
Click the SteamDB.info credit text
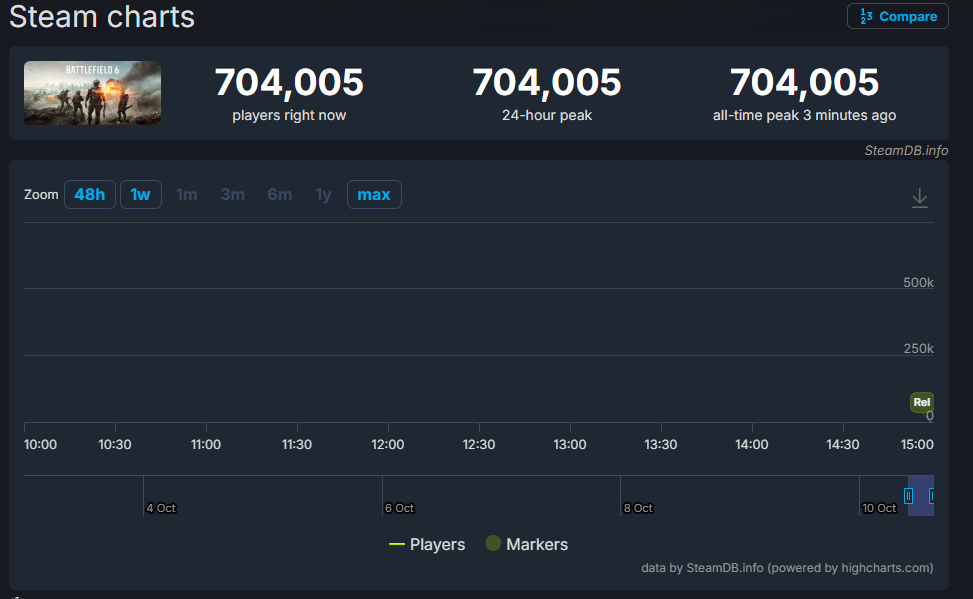click(906, 150)
